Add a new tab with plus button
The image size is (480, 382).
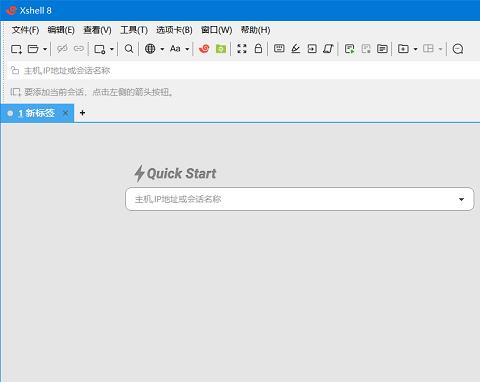point(82,113)
